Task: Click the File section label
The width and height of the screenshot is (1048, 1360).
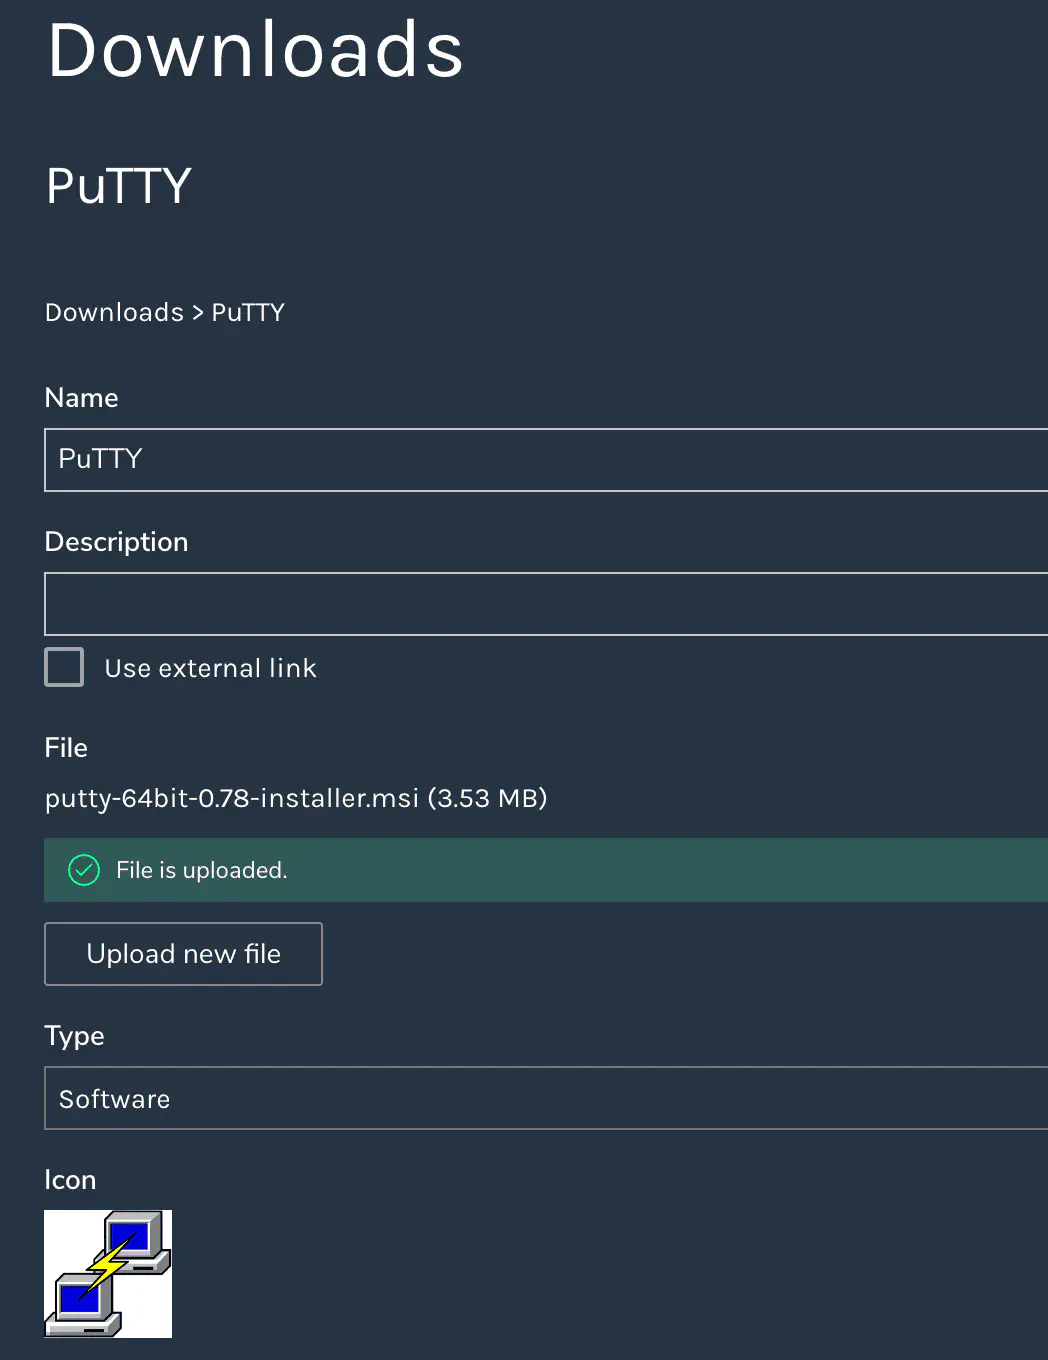Action: click(x=66, y=748)
